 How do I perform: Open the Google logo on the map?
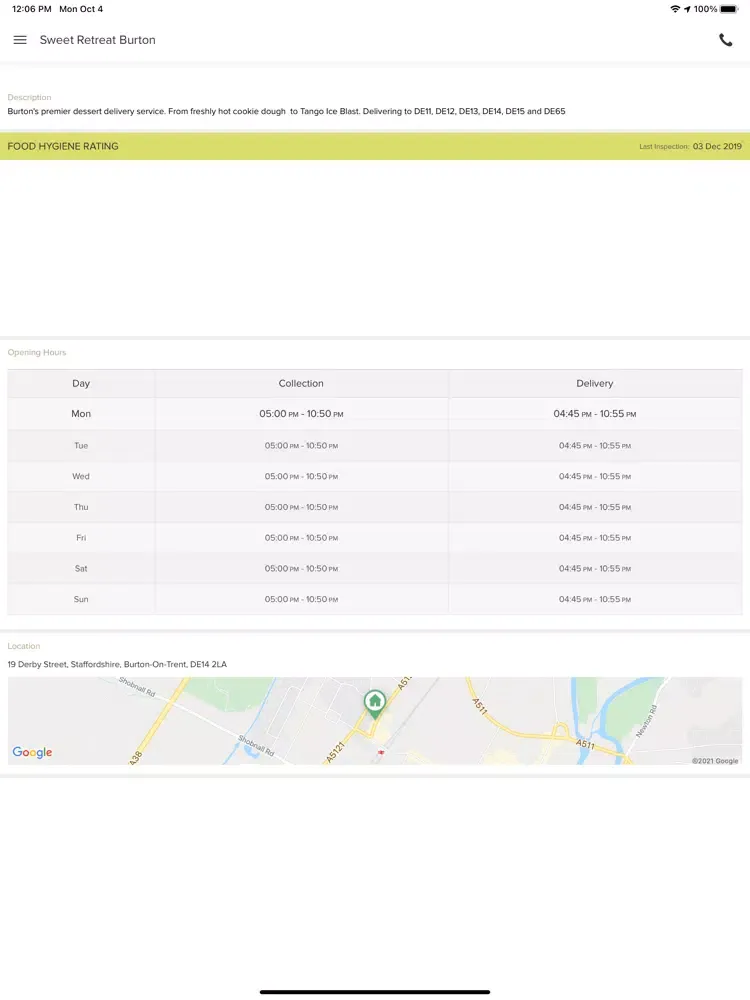click(32, 753)
